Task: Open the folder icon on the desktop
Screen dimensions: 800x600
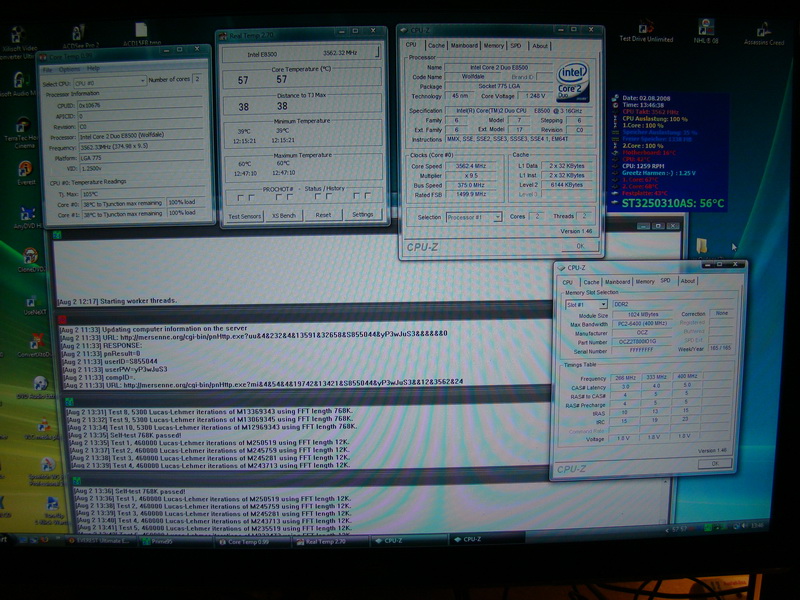Action: (702, 246)
